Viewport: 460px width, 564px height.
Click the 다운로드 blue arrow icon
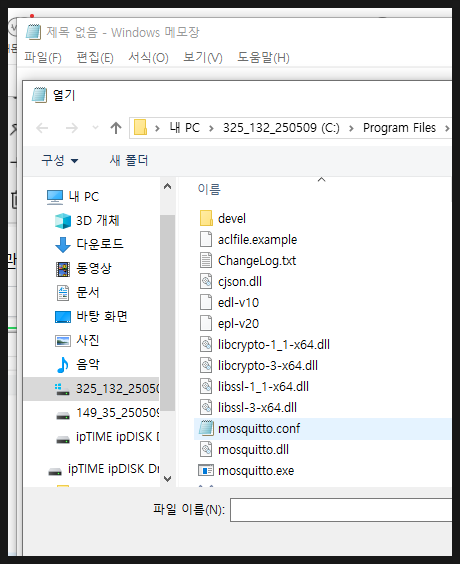[63, 245]
